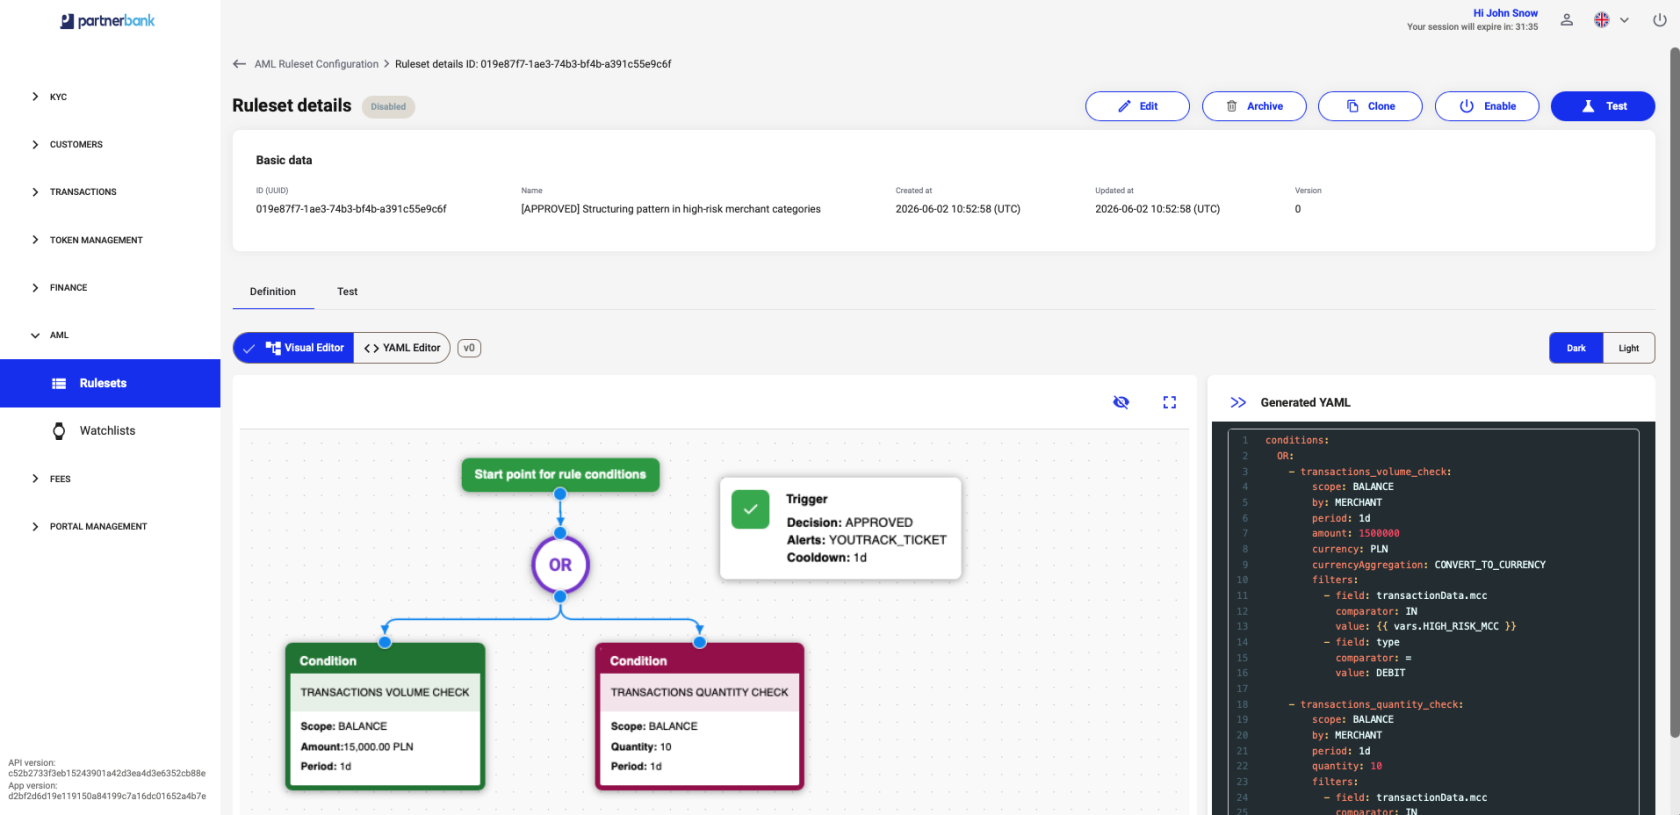Select the Light theme option
Screen dimensions: 1680x815
1629,348
